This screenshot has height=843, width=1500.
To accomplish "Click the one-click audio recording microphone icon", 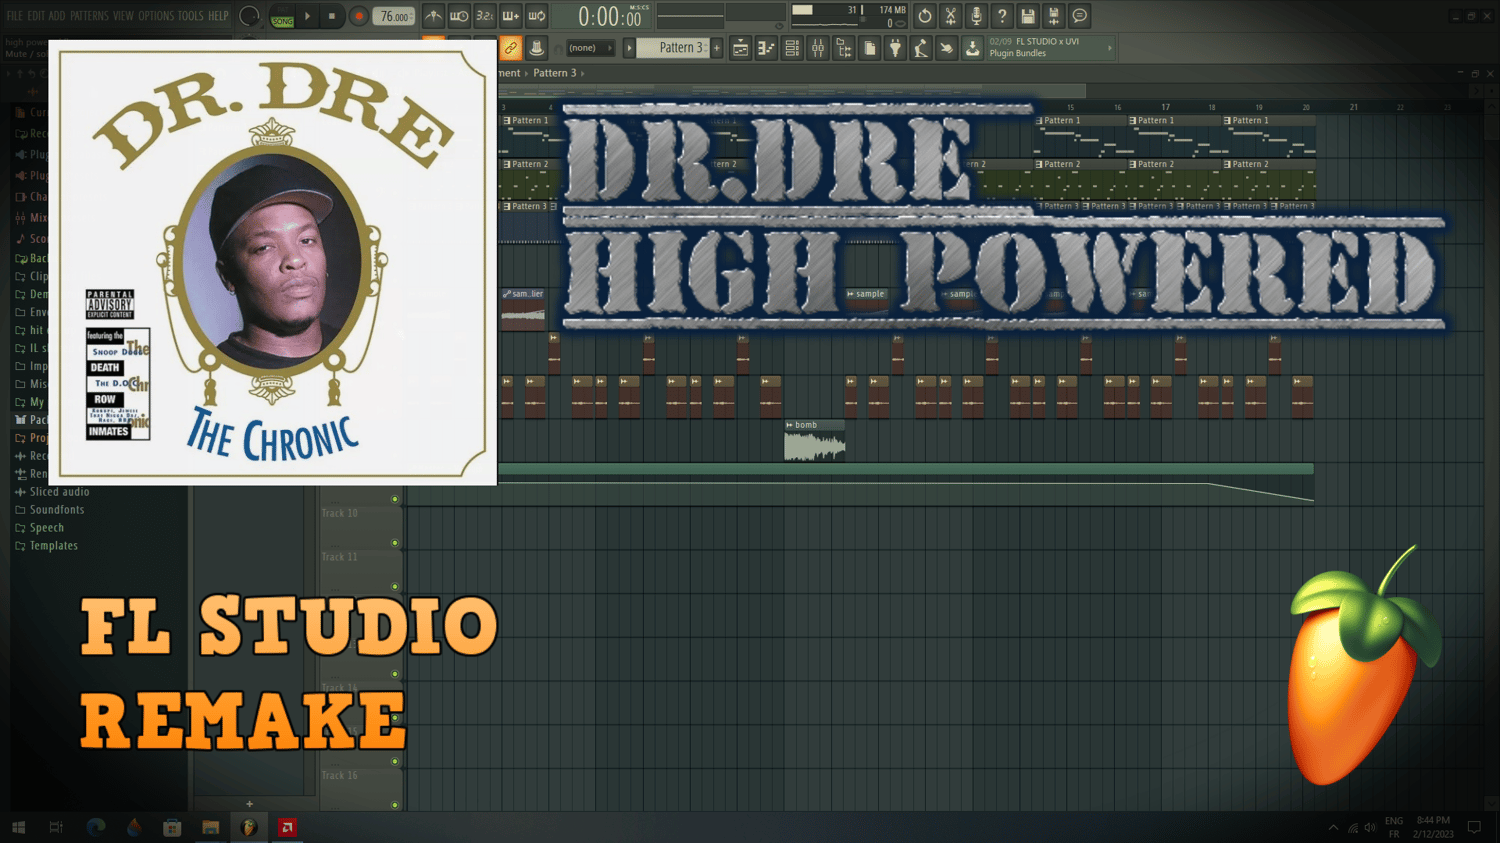I will coord(977,16).
